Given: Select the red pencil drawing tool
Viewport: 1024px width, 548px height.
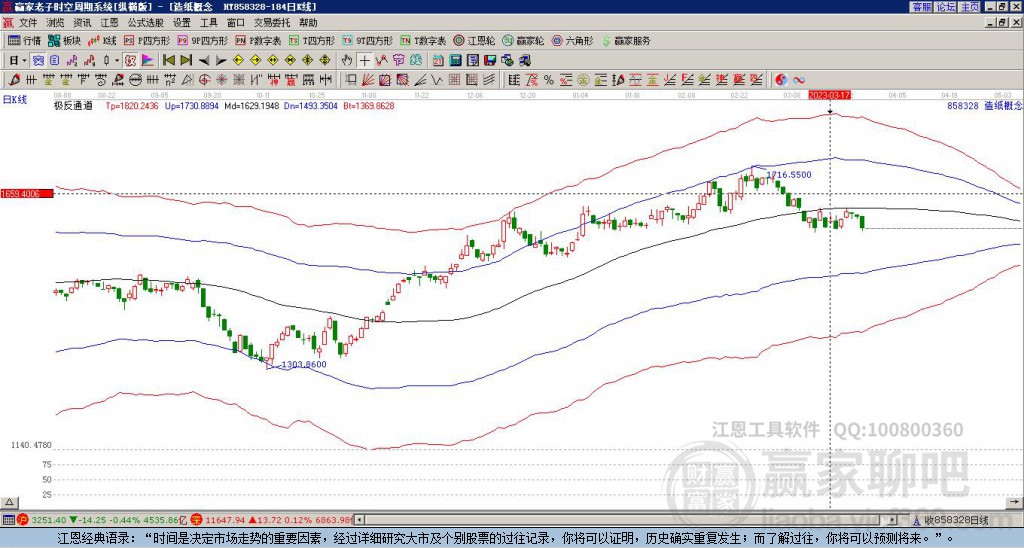Looking at the screenshot, I should tap(13, 80).
